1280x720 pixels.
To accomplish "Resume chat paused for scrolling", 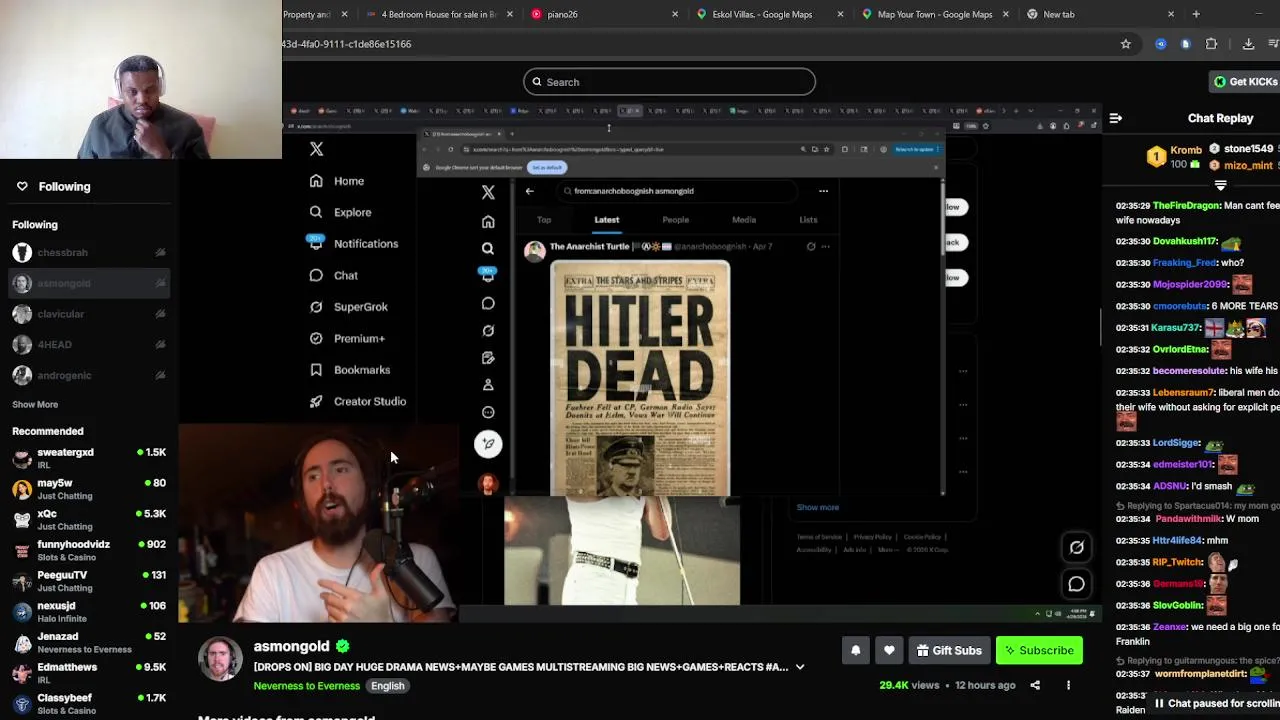I will (1216, 703).
